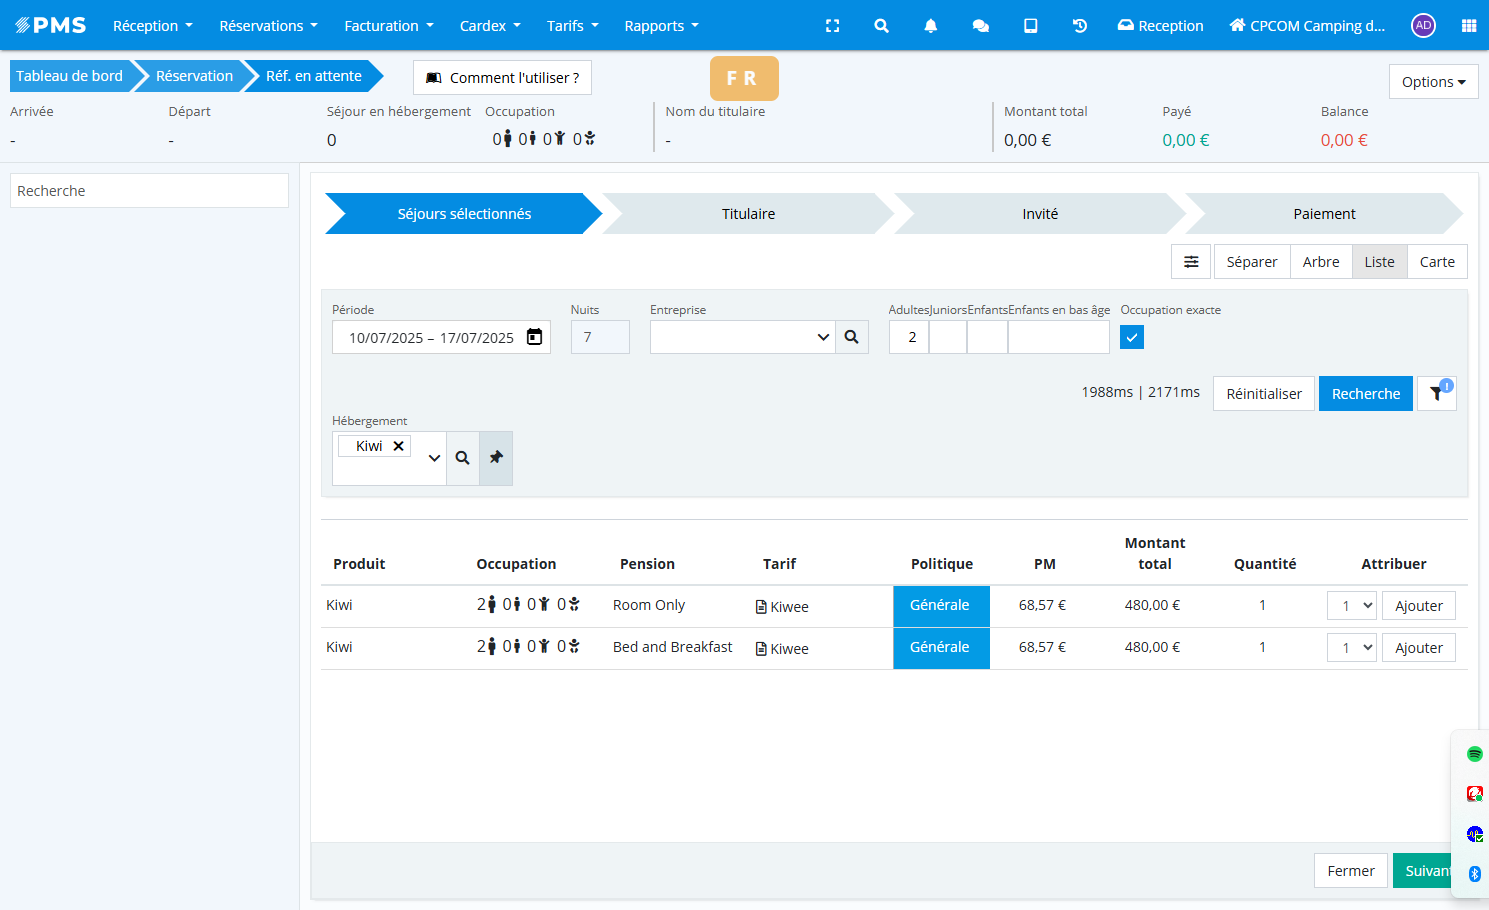Open the chat messages icon
The height and width of the screenshot is (910, 1489).
[980, 26]
